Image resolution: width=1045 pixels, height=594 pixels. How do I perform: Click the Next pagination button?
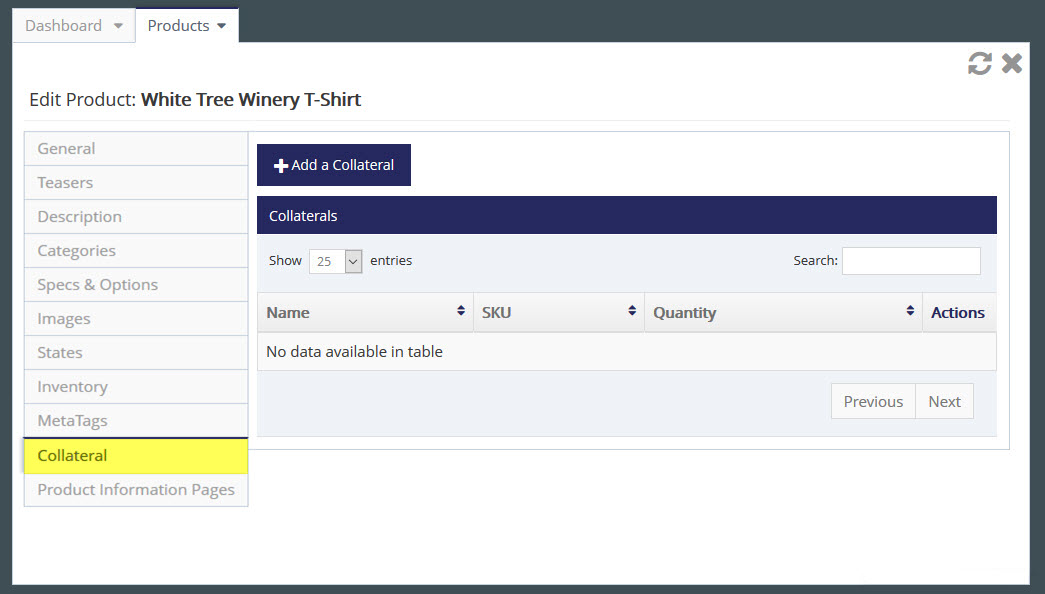(x=944, y=401)
